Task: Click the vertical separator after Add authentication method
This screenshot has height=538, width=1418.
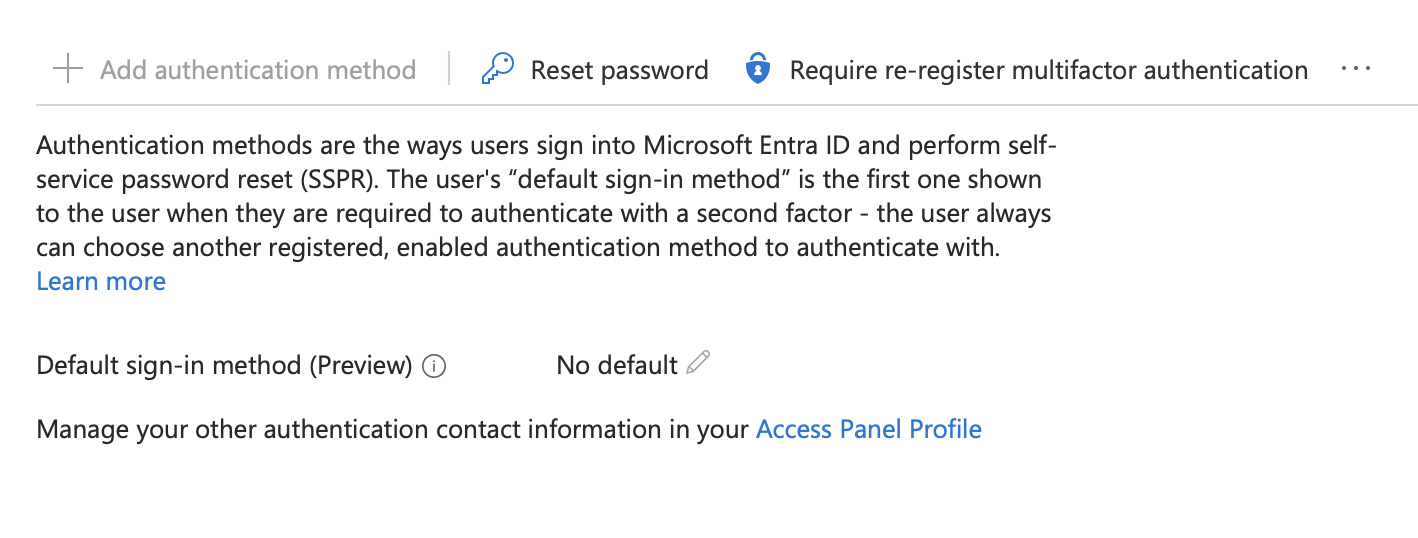Action: point(450,70)
